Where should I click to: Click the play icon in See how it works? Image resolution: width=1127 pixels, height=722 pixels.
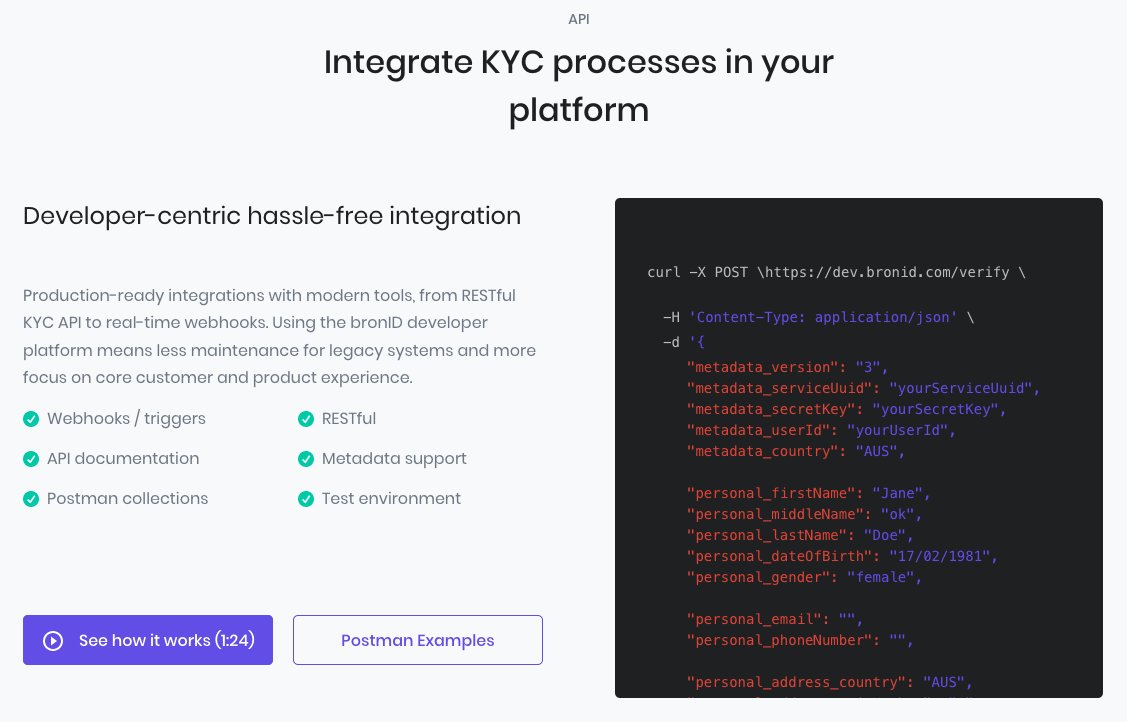tap(53, 641)
